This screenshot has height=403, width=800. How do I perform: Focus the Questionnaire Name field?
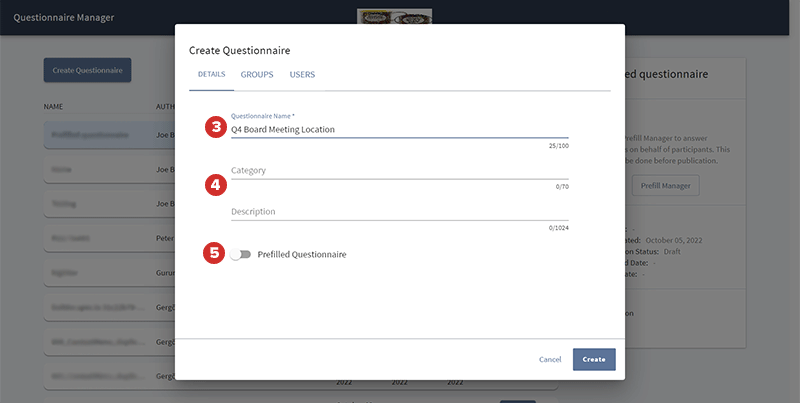(399, 129)
